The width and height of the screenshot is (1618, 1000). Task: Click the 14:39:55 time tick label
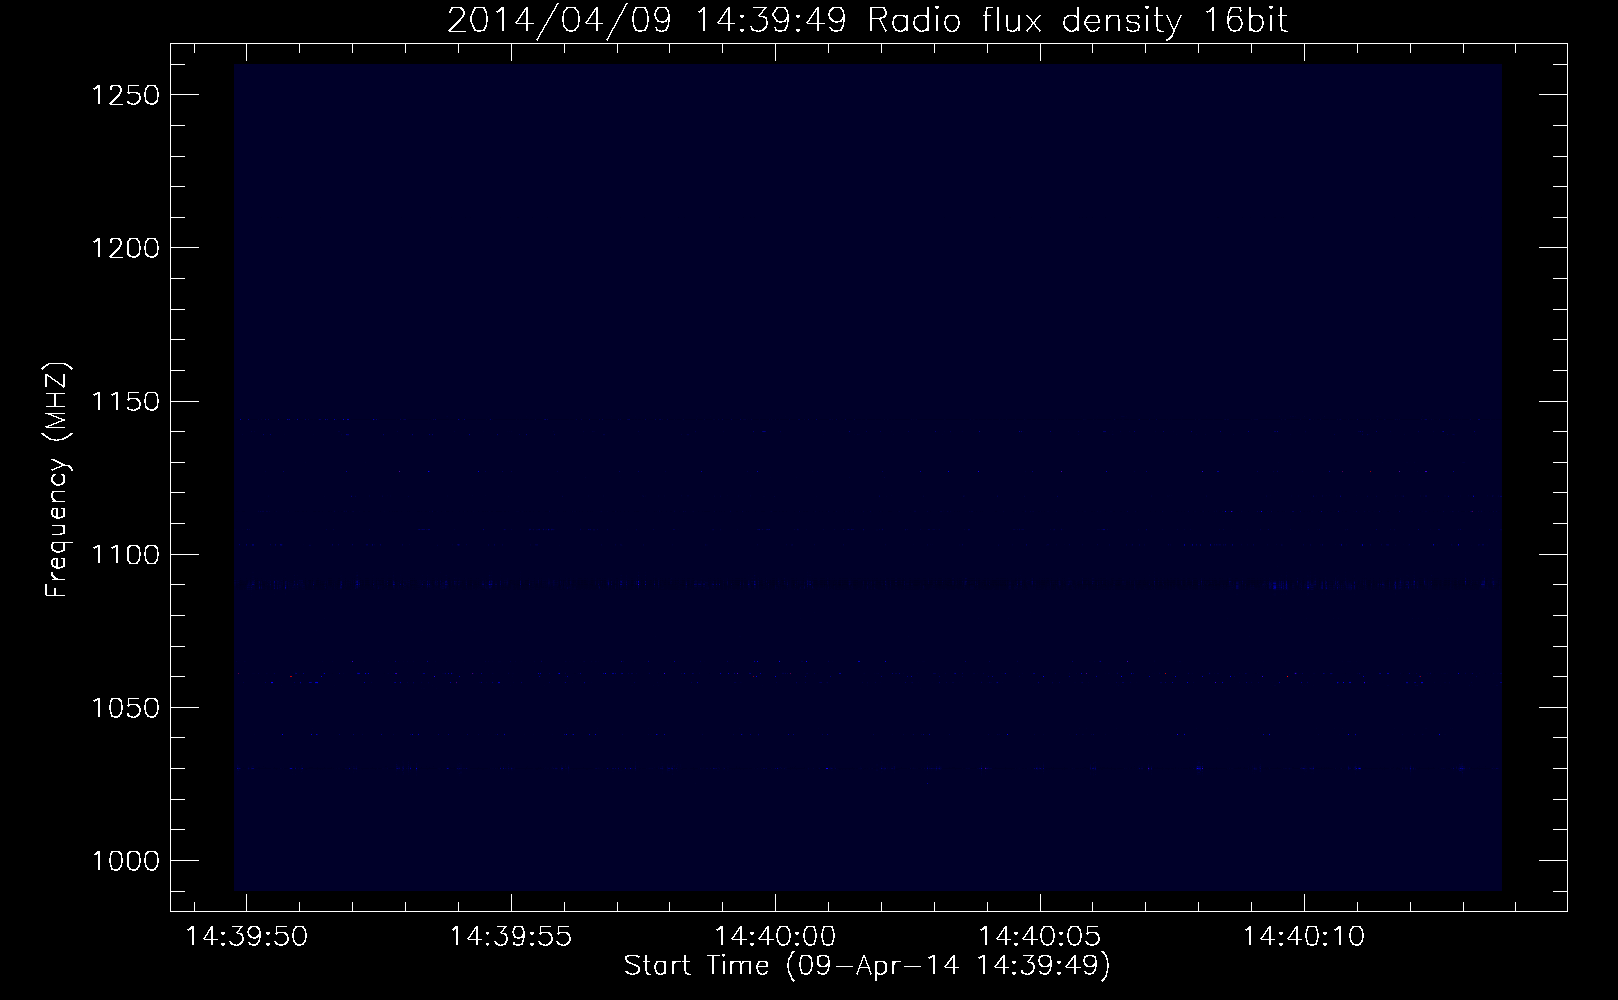pyautogui.click(x=511, y=937)
